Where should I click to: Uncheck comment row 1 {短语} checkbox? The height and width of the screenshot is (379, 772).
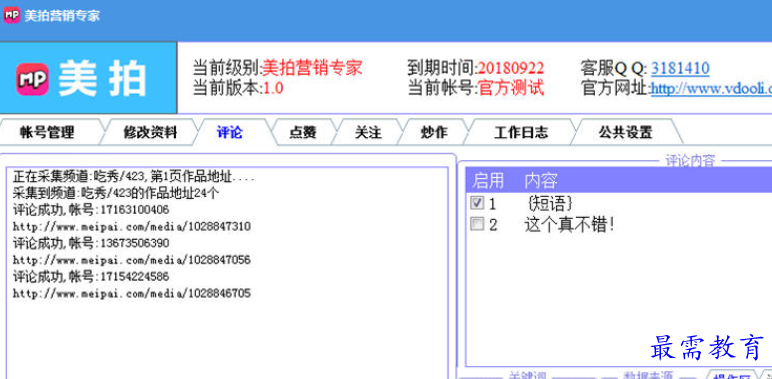coord(477,203)
